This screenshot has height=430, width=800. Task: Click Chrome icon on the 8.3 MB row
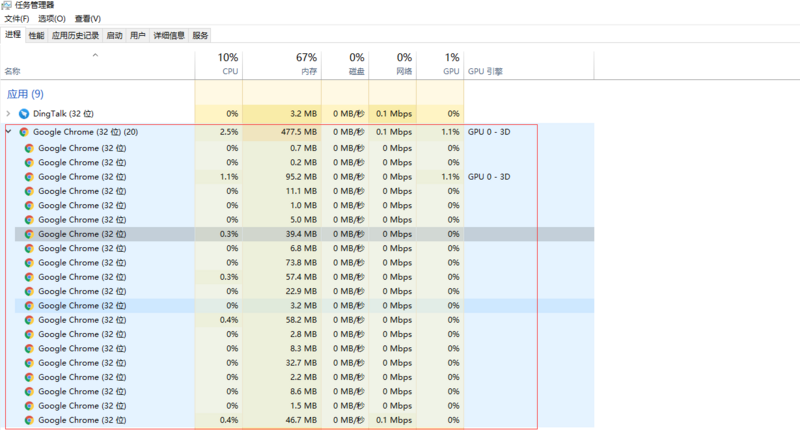pos(29,348)
